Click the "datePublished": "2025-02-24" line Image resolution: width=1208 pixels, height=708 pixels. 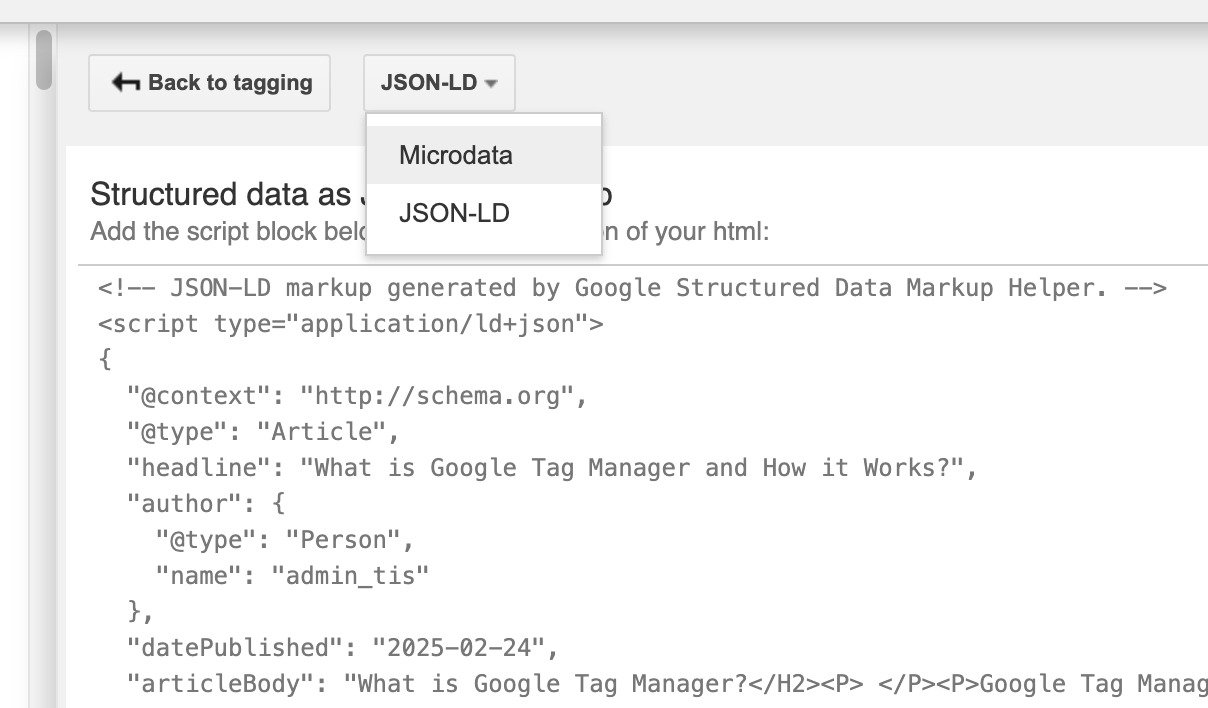tap(342, 648)
